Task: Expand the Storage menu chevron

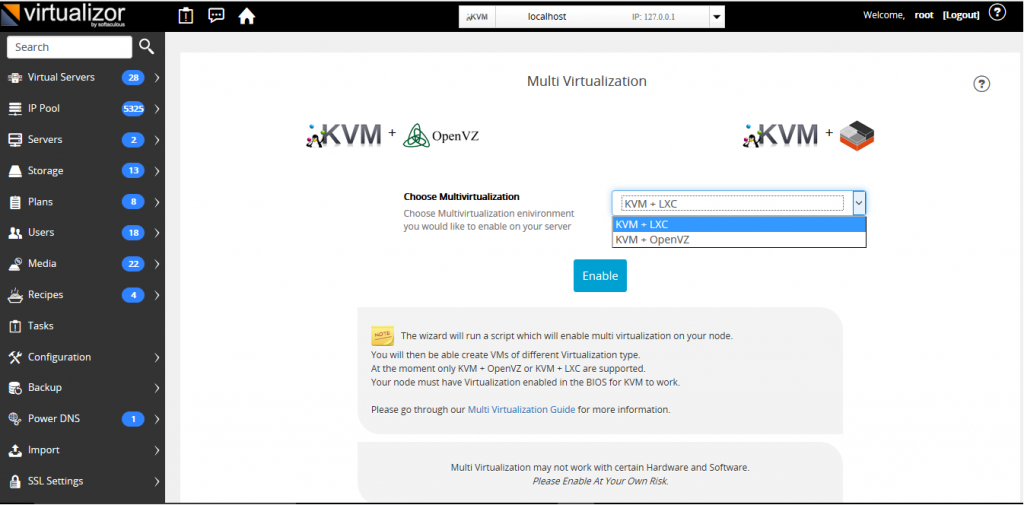Action: [157, 171]
